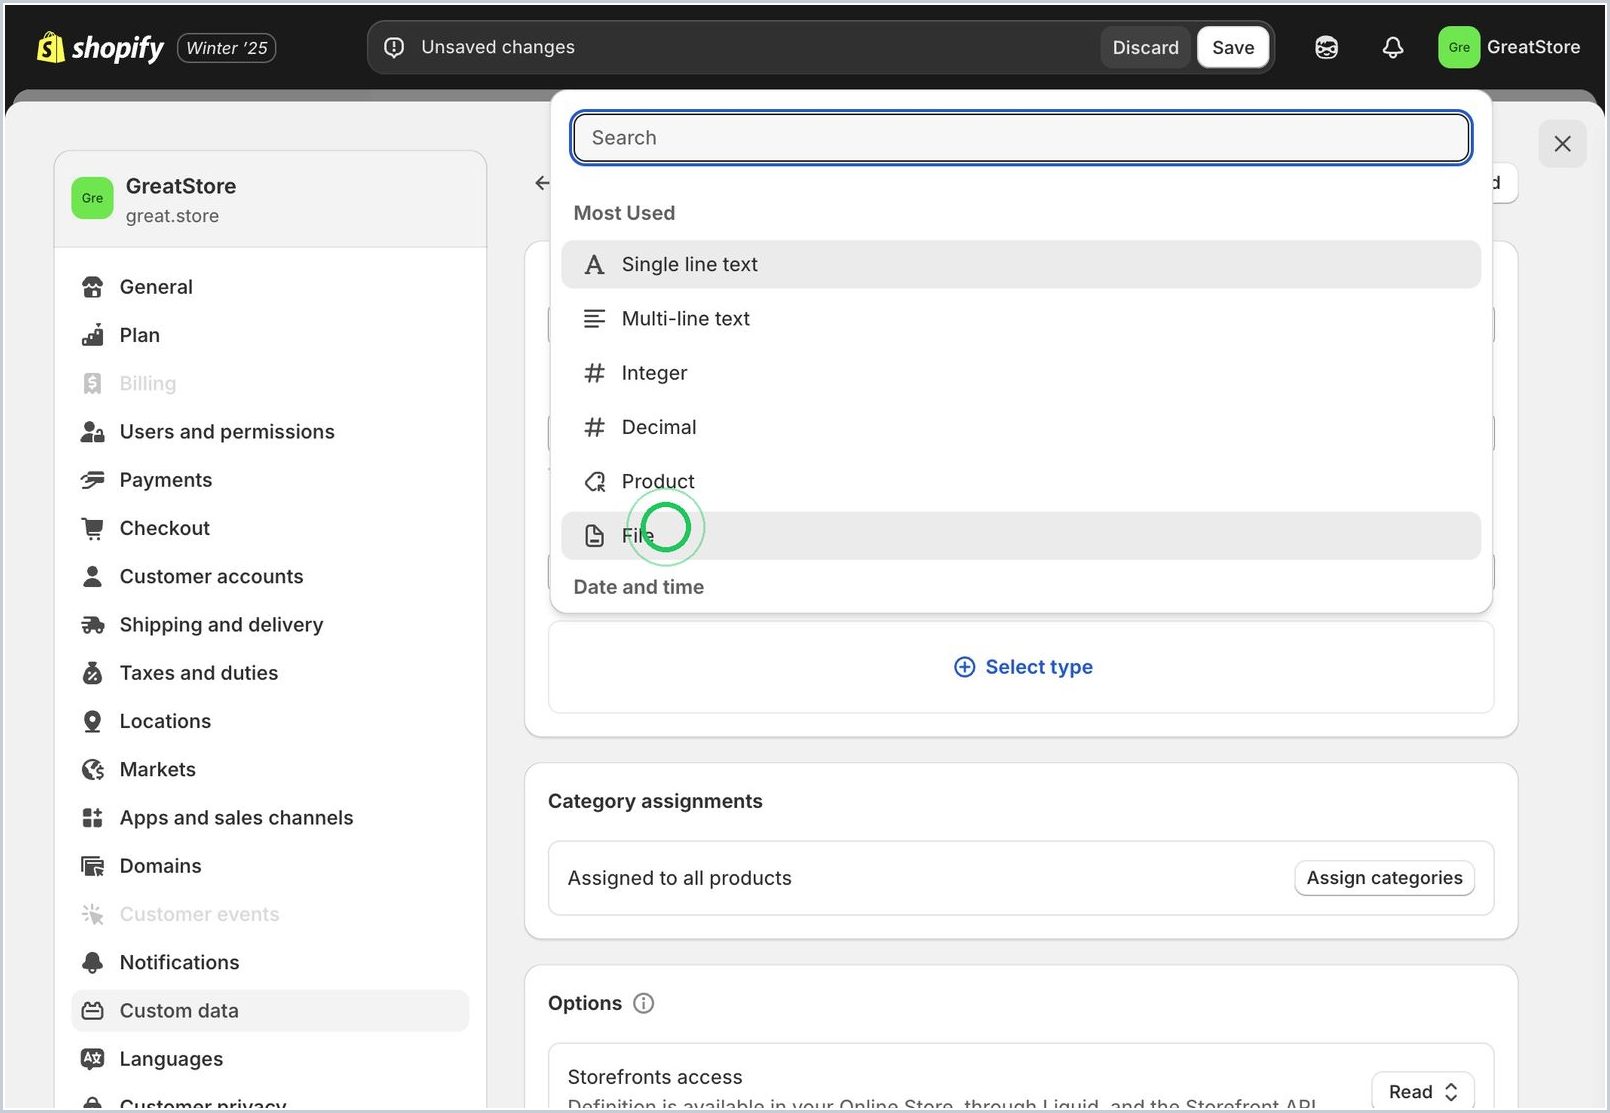Click the Shopify logo
This screenshot has height=1113, width=1610.
click(100, 47)
